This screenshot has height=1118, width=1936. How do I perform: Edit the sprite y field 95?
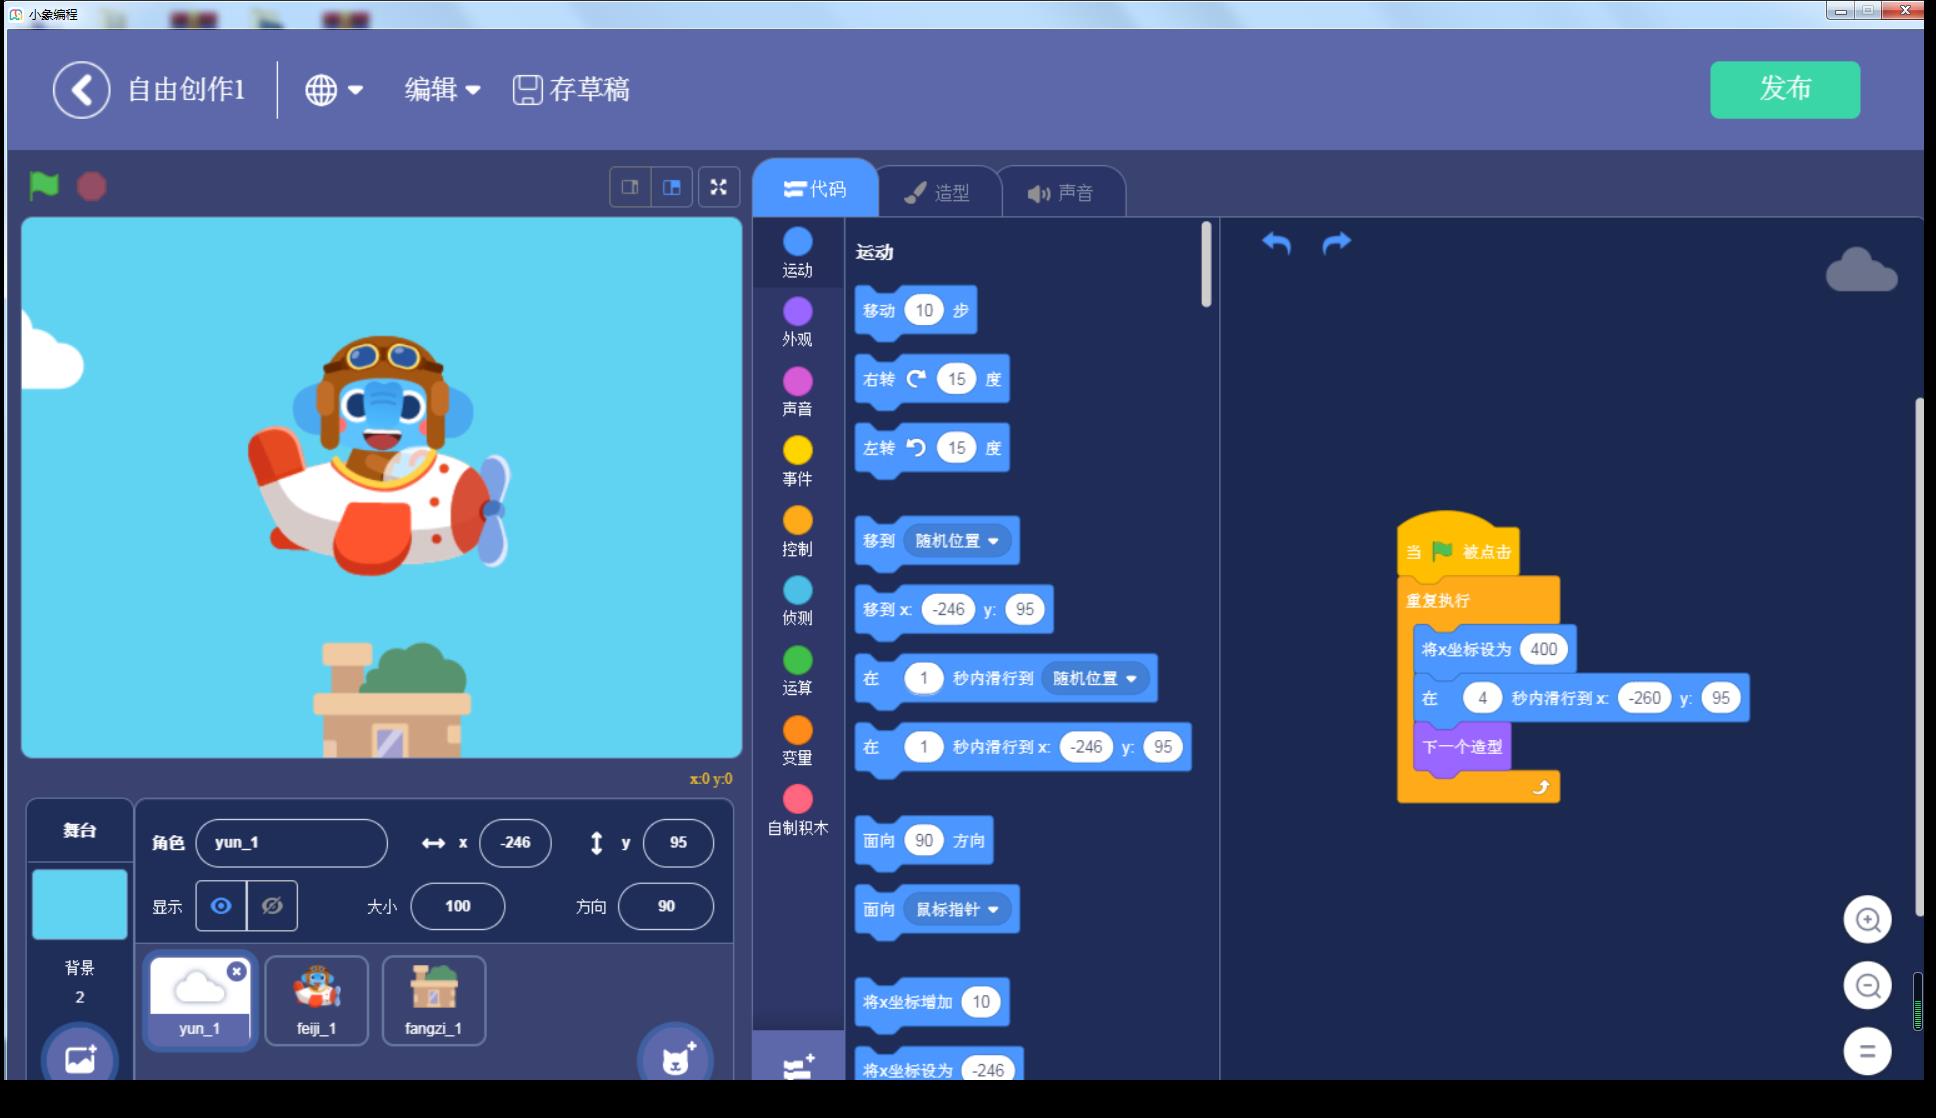pos(678,843)
